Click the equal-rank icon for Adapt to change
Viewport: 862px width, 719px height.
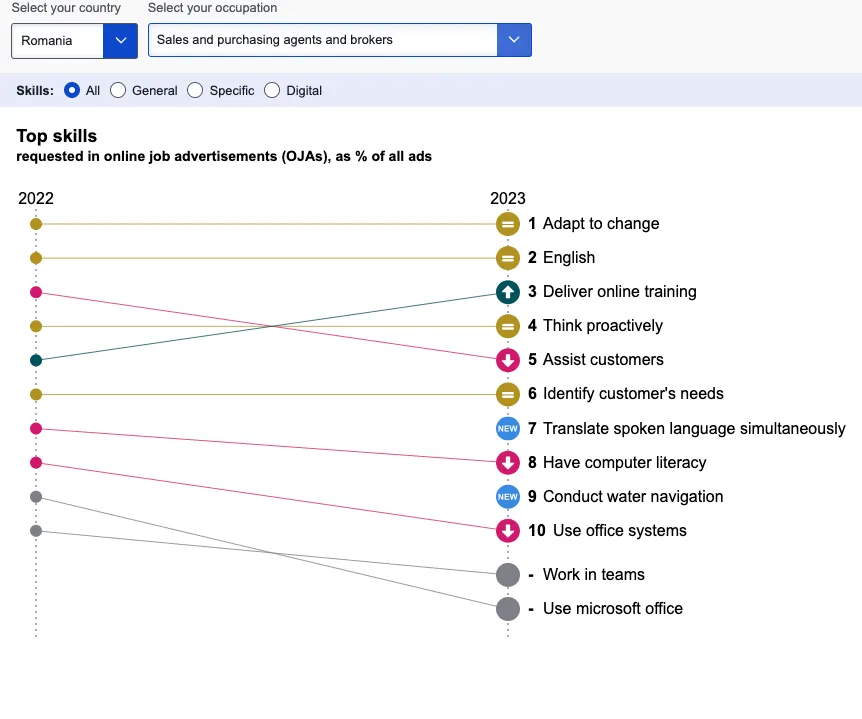coord(508,224)
